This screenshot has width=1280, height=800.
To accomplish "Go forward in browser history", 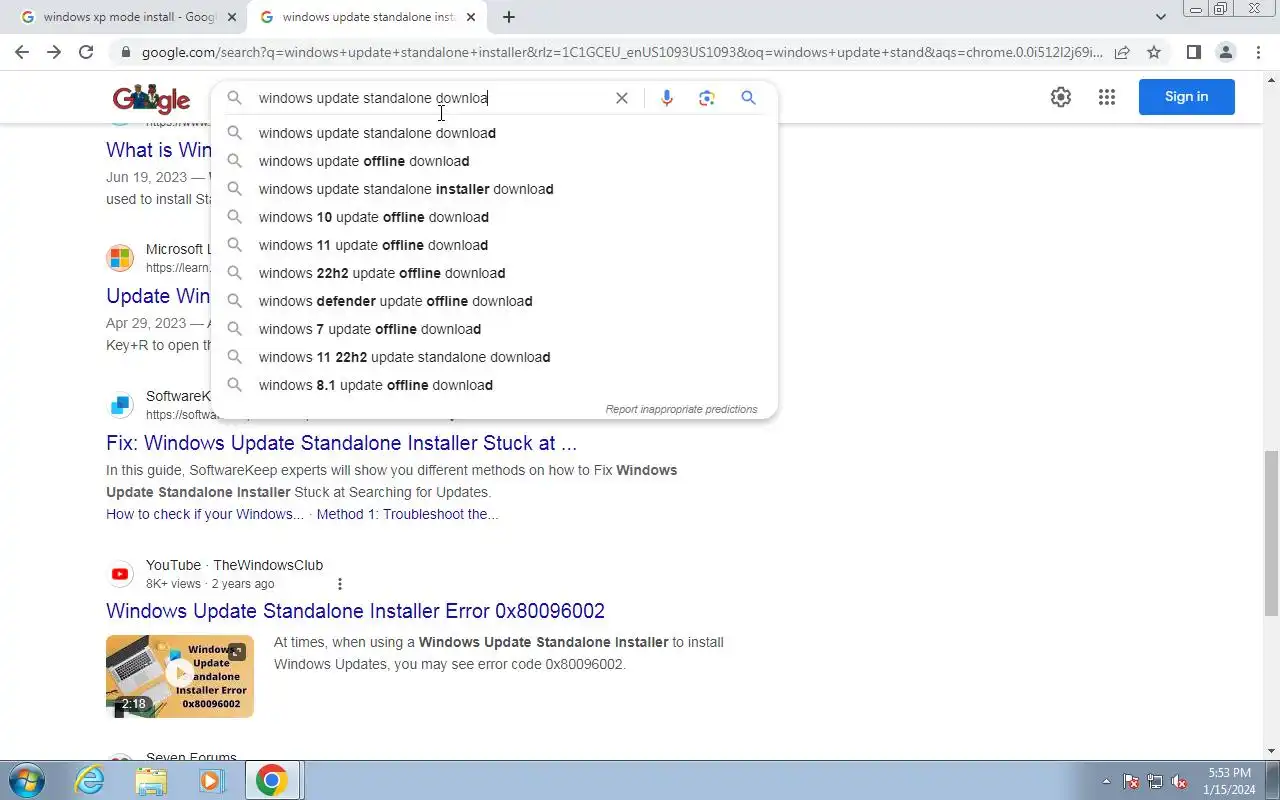I will (54, 52).
